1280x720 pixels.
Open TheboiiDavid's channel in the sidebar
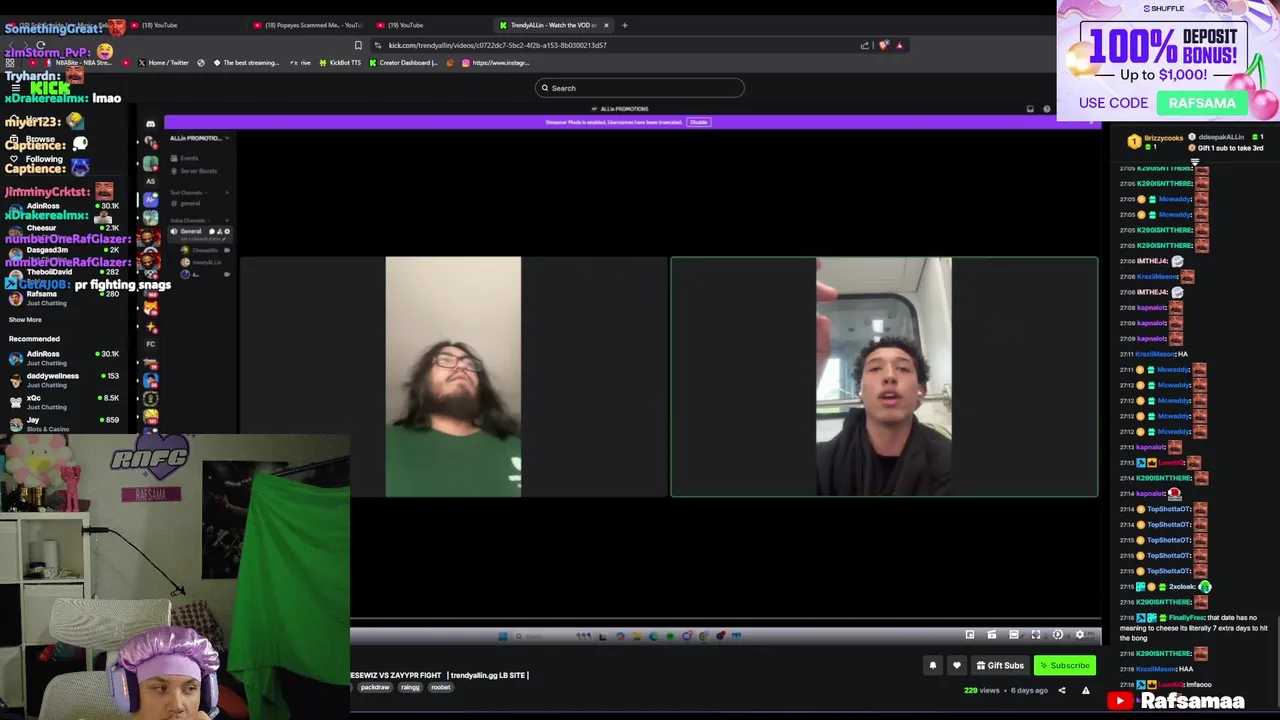pos(65,276)
